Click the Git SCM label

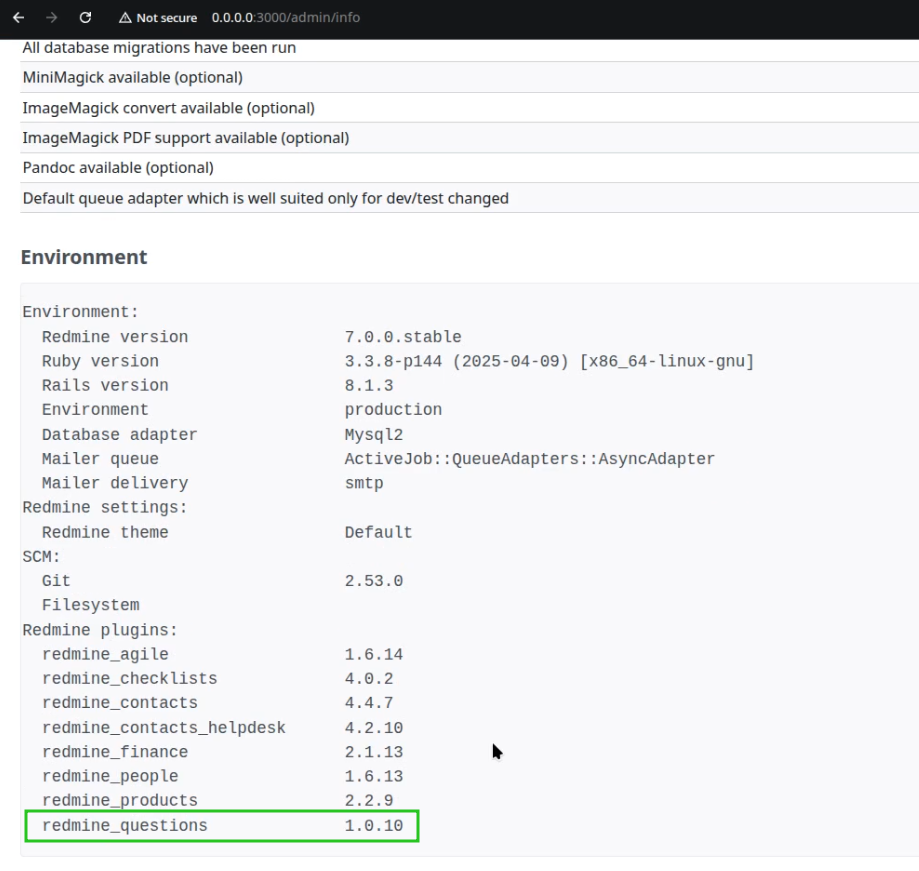tap(56, 581)
